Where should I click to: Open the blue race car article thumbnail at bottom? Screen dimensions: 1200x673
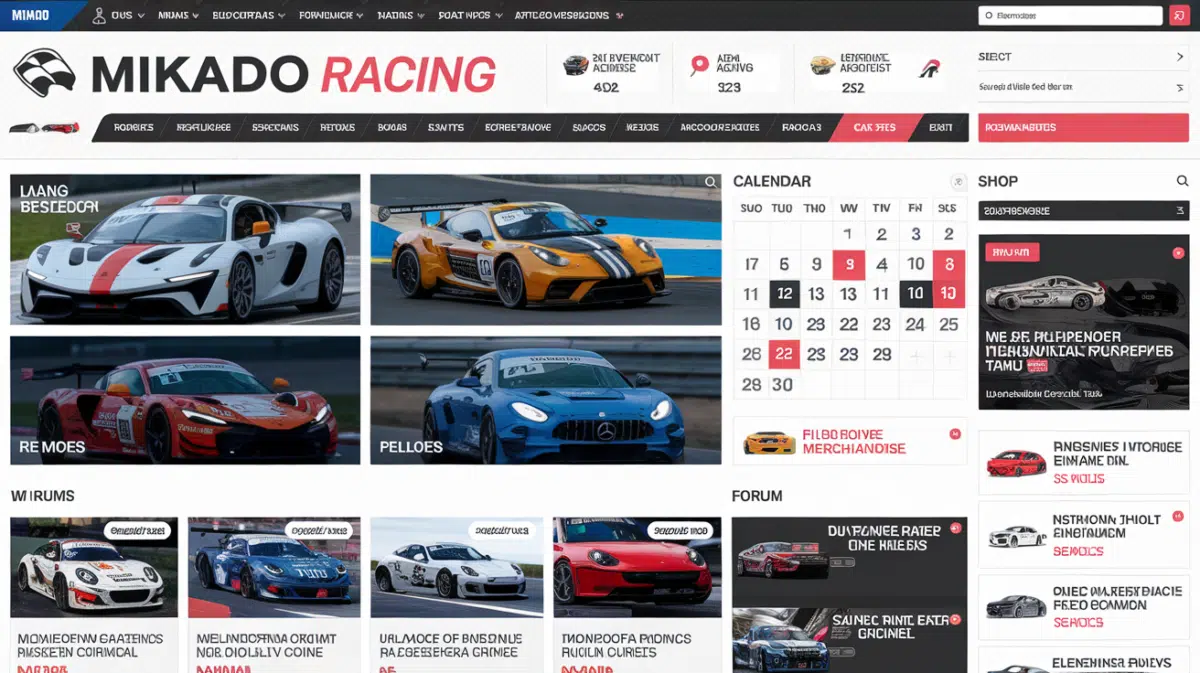tap(274, 567)
